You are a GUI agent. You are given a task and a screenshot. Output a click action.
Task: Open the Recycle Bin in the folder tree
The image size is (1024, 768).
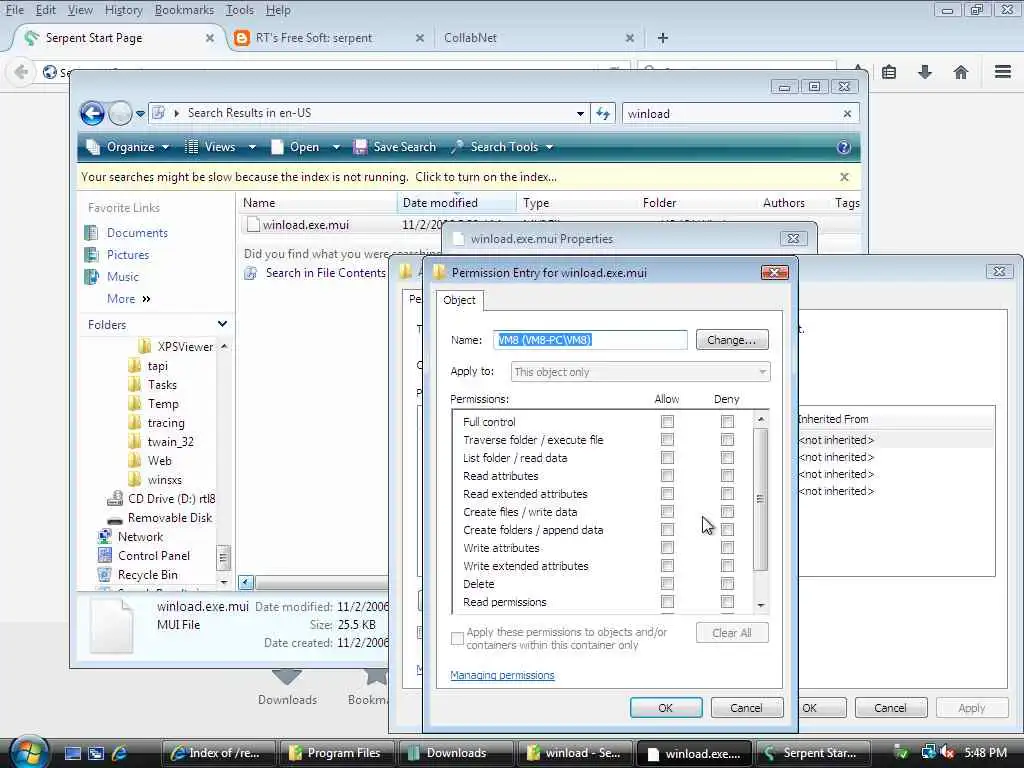click(148, 575)
